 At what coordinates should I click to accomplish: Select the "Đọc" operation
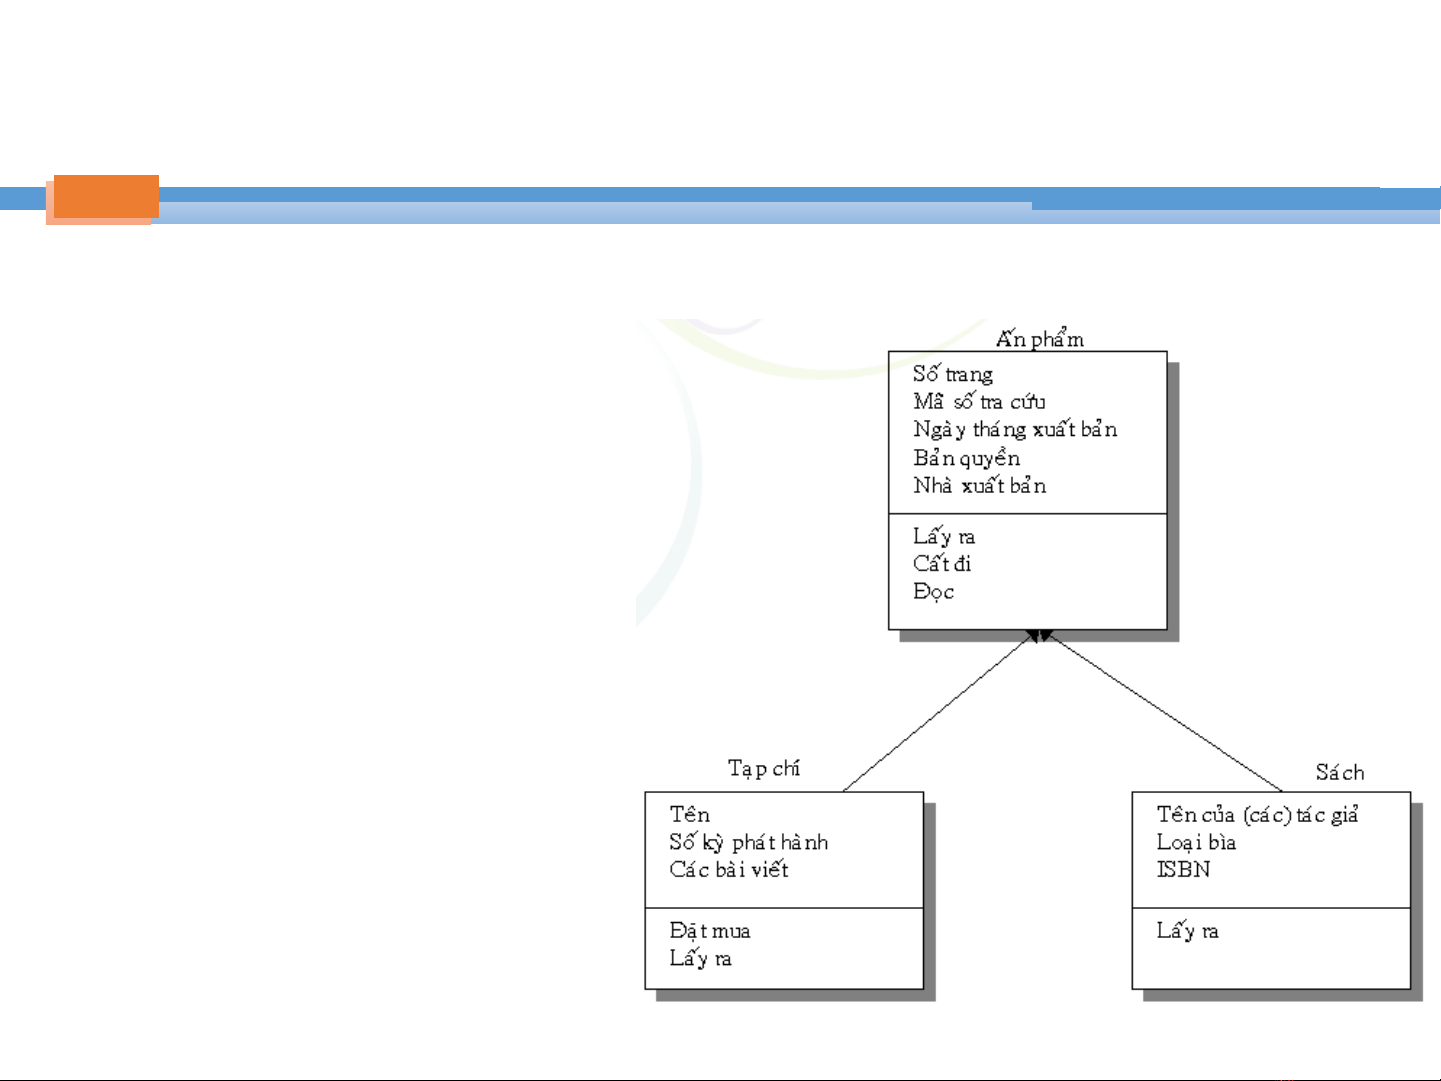coord(933,592)
